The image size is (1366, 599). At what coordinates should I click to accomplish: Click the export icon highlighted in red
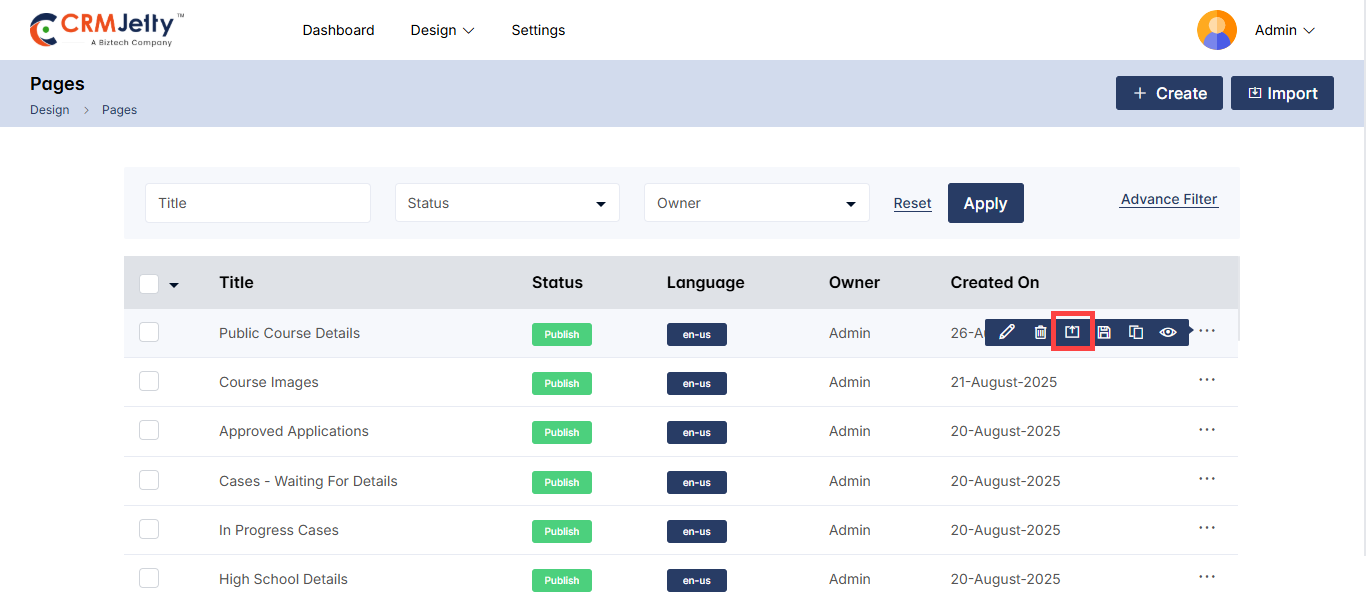[1072, 332]
